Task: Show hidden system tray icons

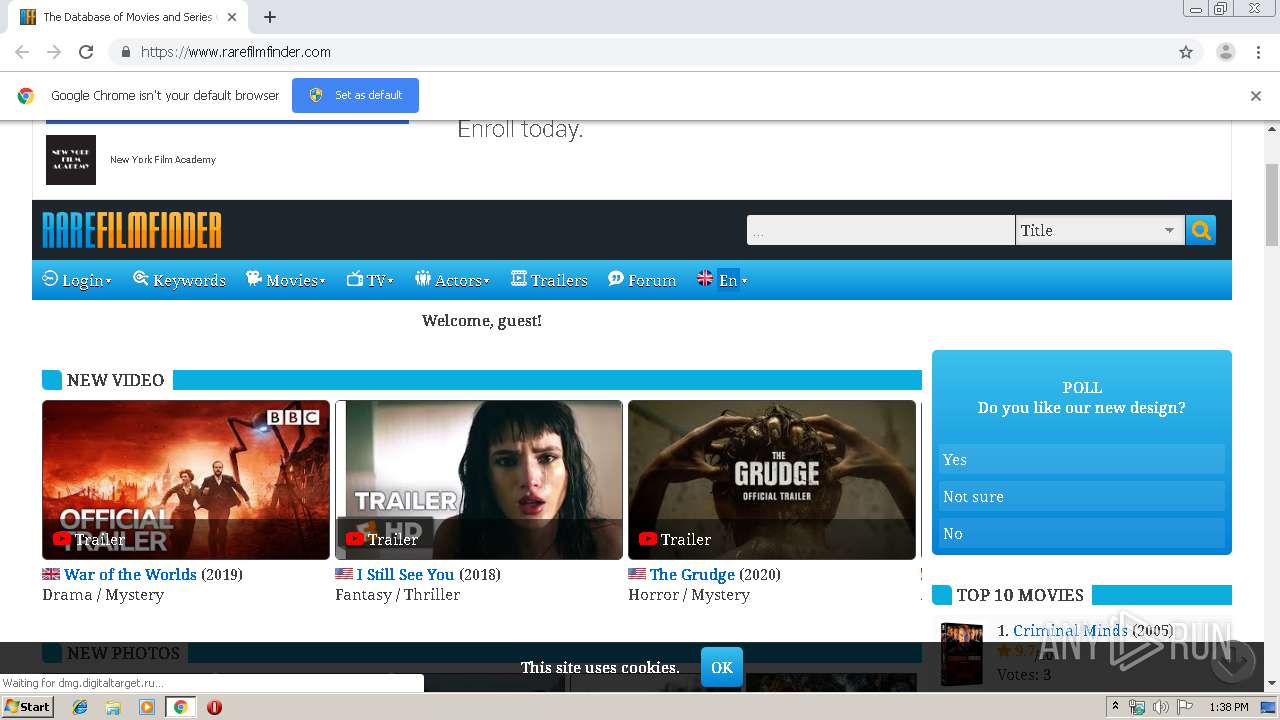Action: [x=1116, y=707]
